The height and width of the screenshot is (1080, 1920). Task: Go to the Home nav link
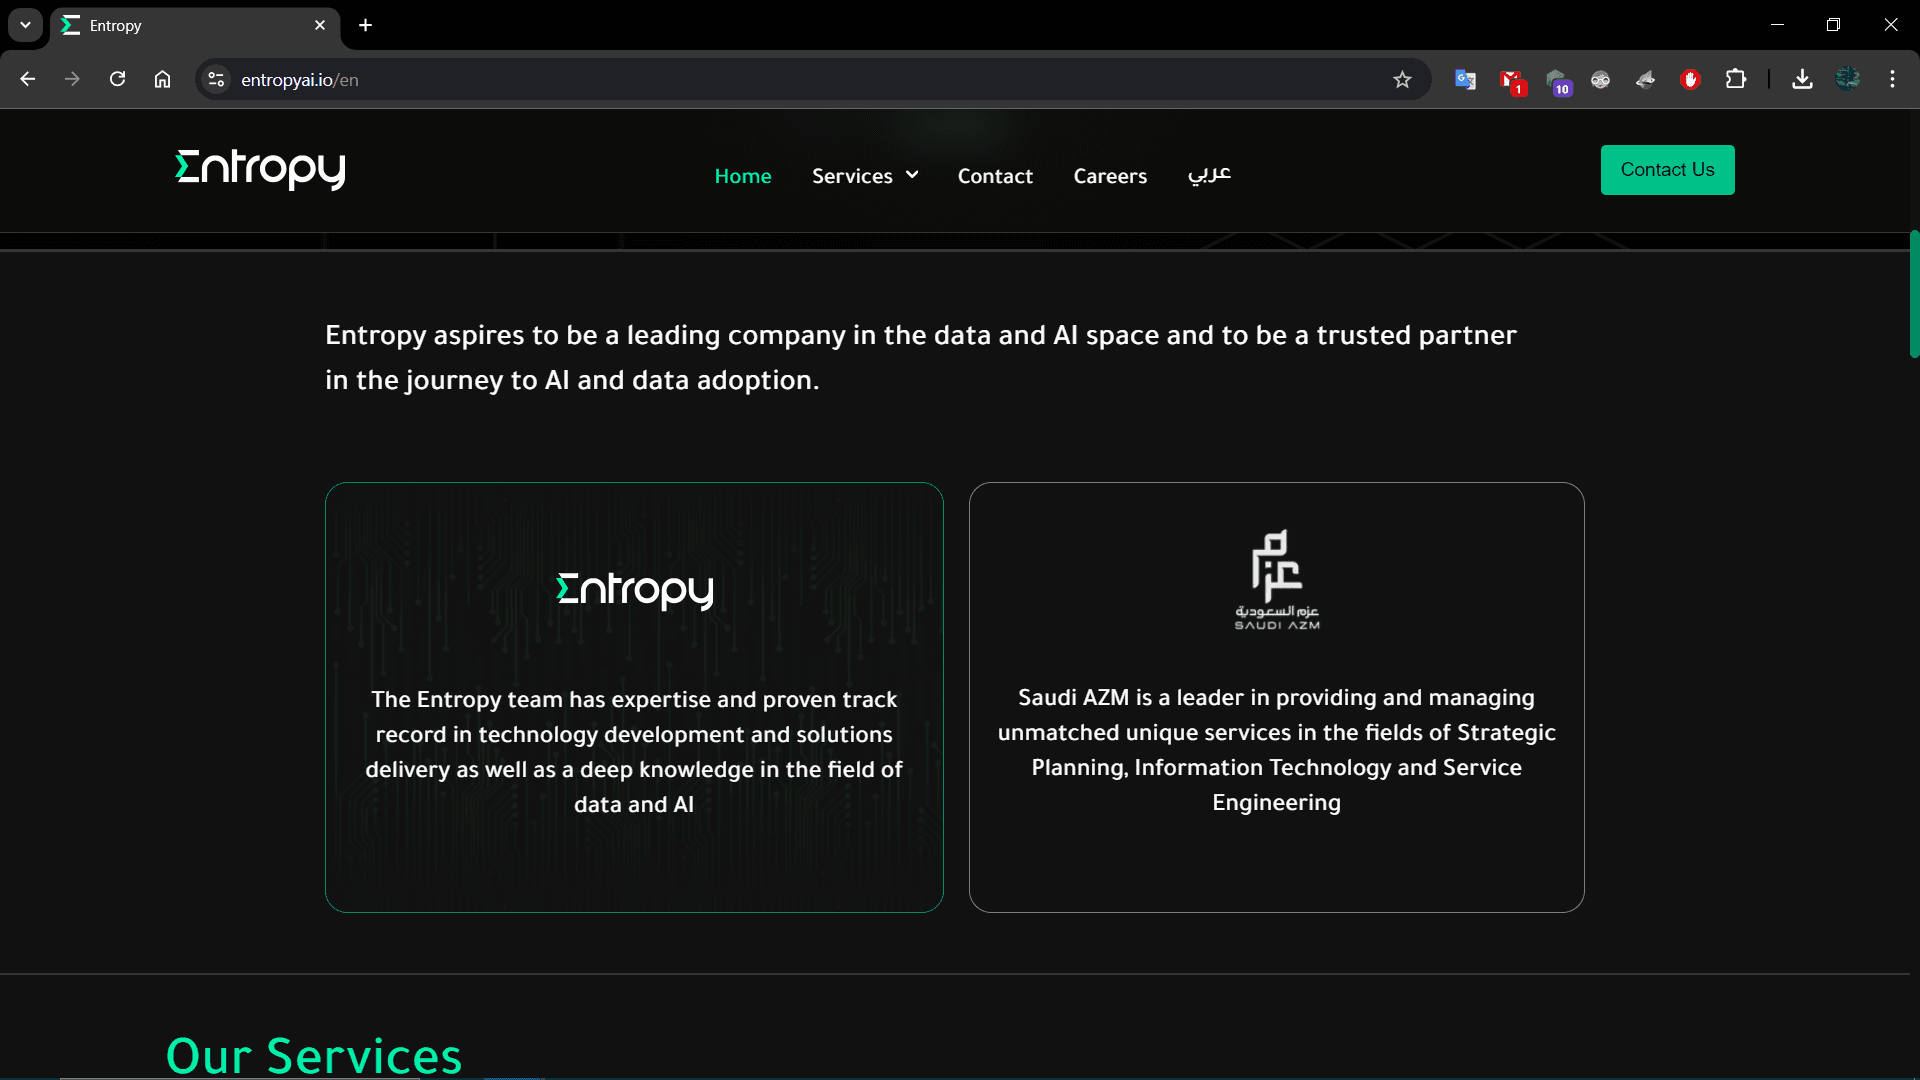743,176
